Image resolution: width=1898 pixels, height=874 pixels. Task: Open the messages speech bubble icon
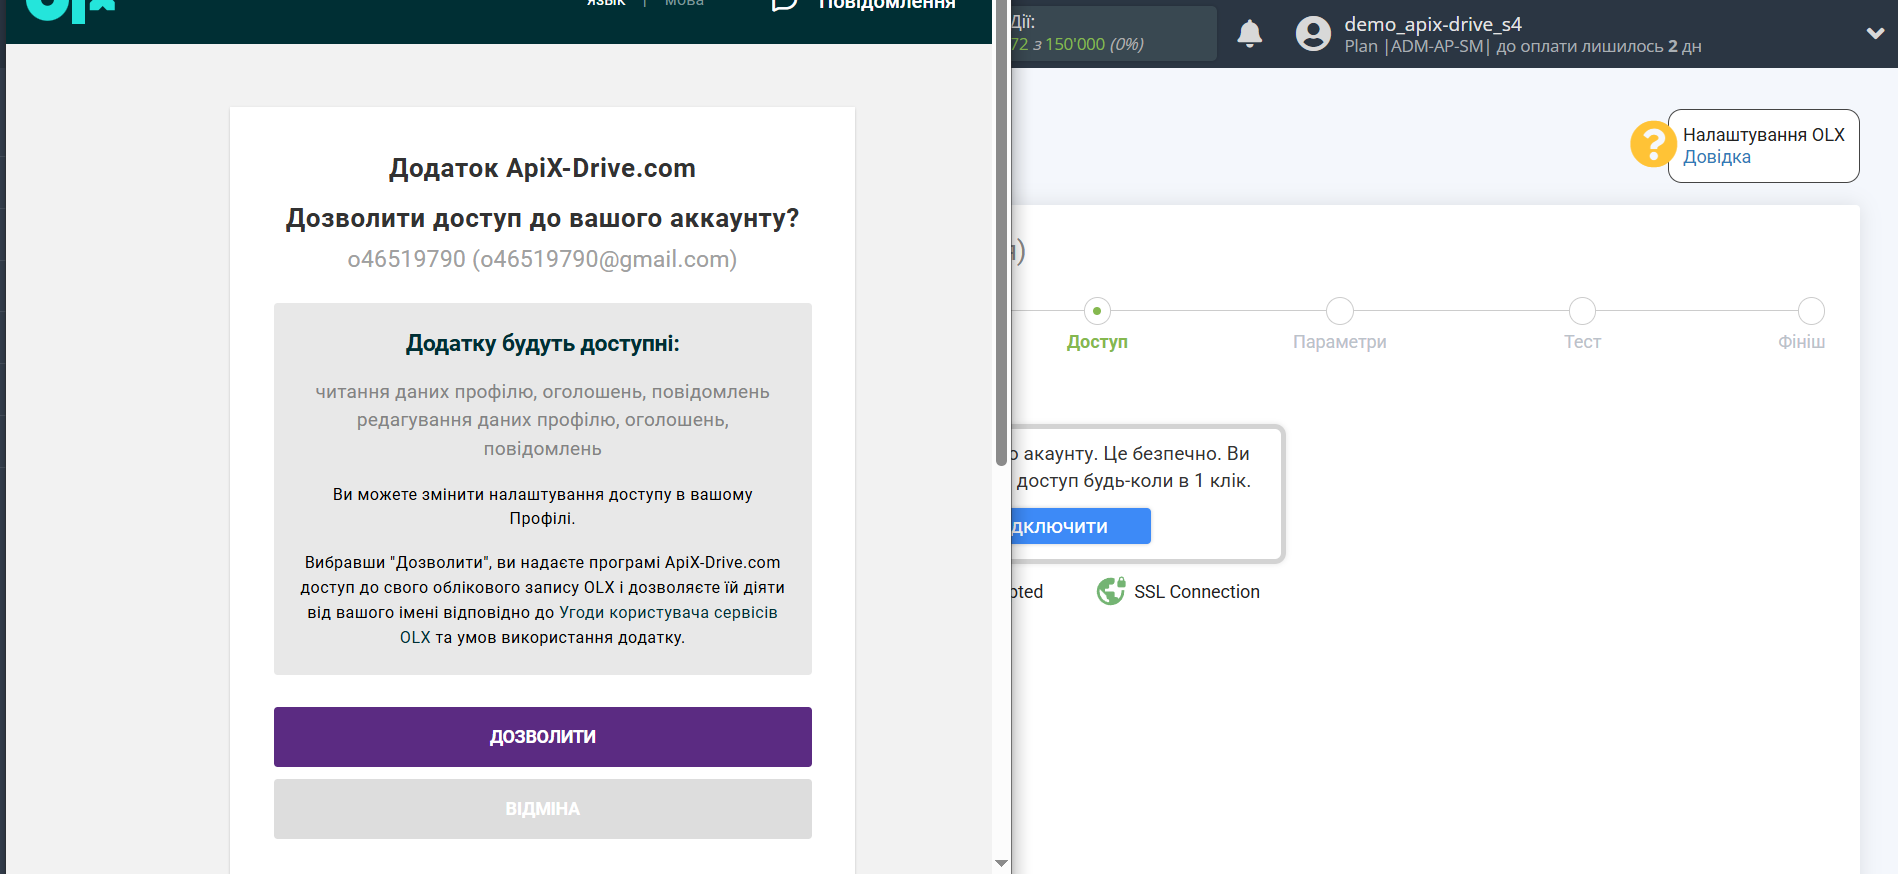click(x=785, y=5)
